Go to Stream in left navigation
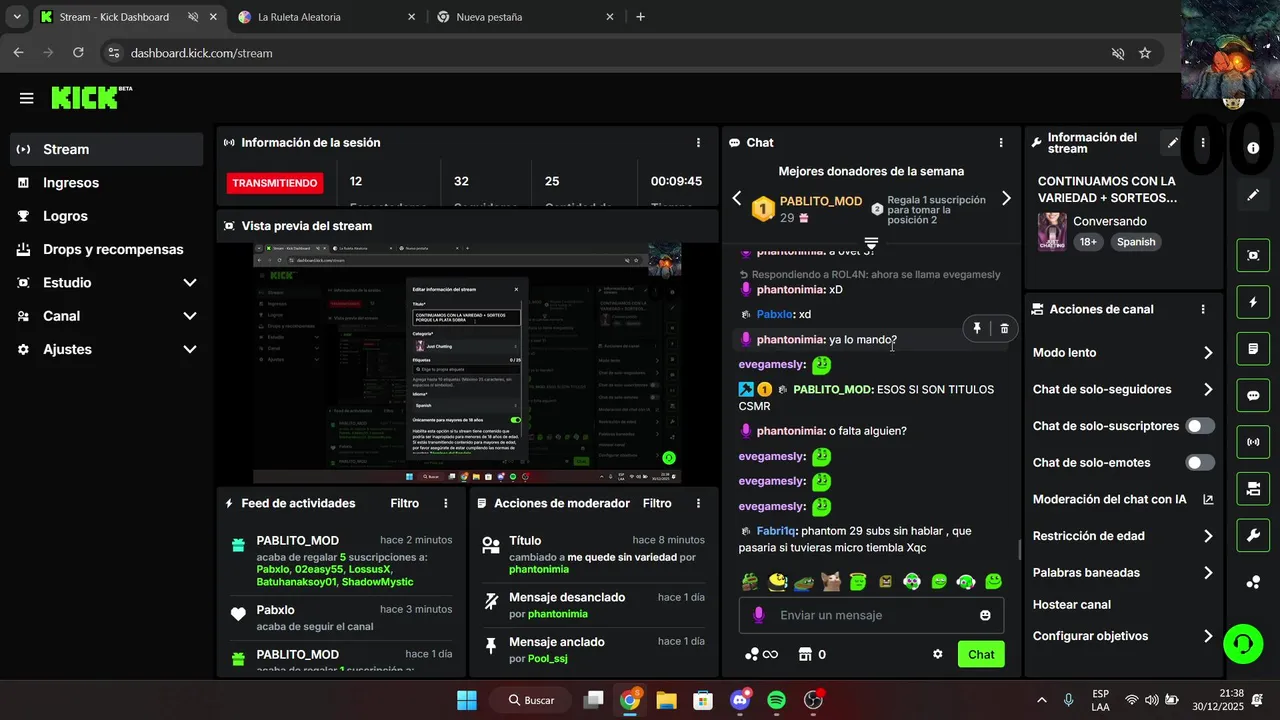Viewport: 1280px width, 720px height. pyautogui.click(x=106, y=149)
